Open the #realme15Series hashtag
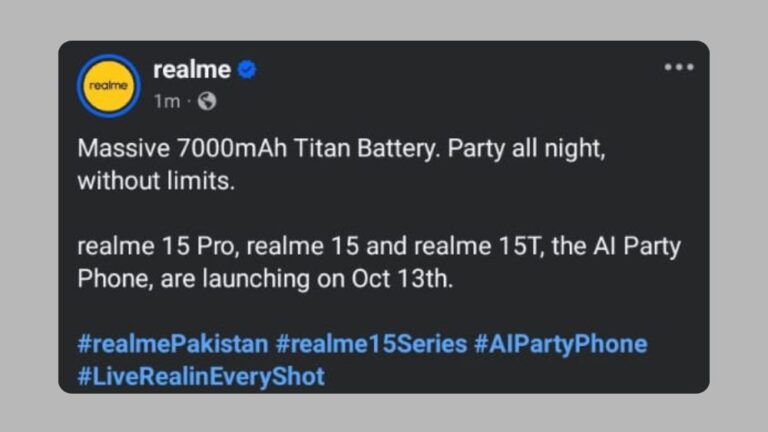Viewport: 768px width, 432px height. click(371, 344)
